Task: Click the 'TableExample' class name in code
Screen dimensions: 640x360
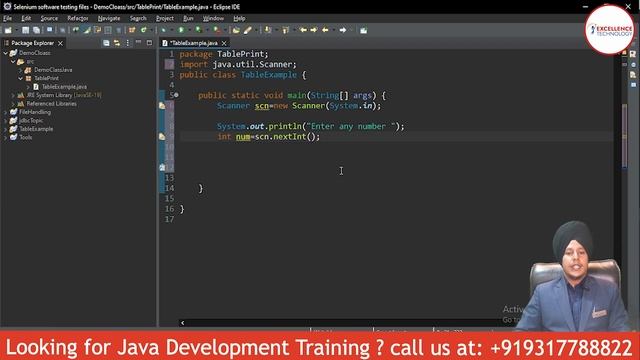Action: (269, 75)
